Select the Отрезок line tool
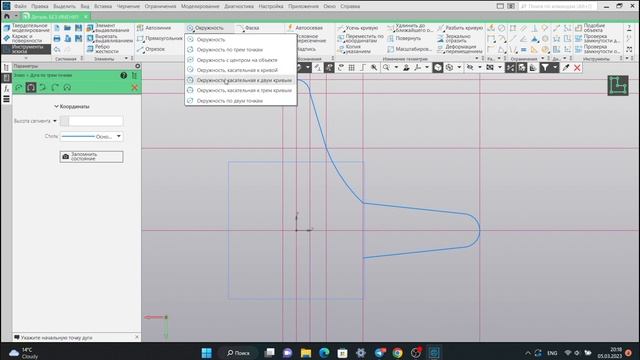 pyautogui.click(x=151, y=49)
